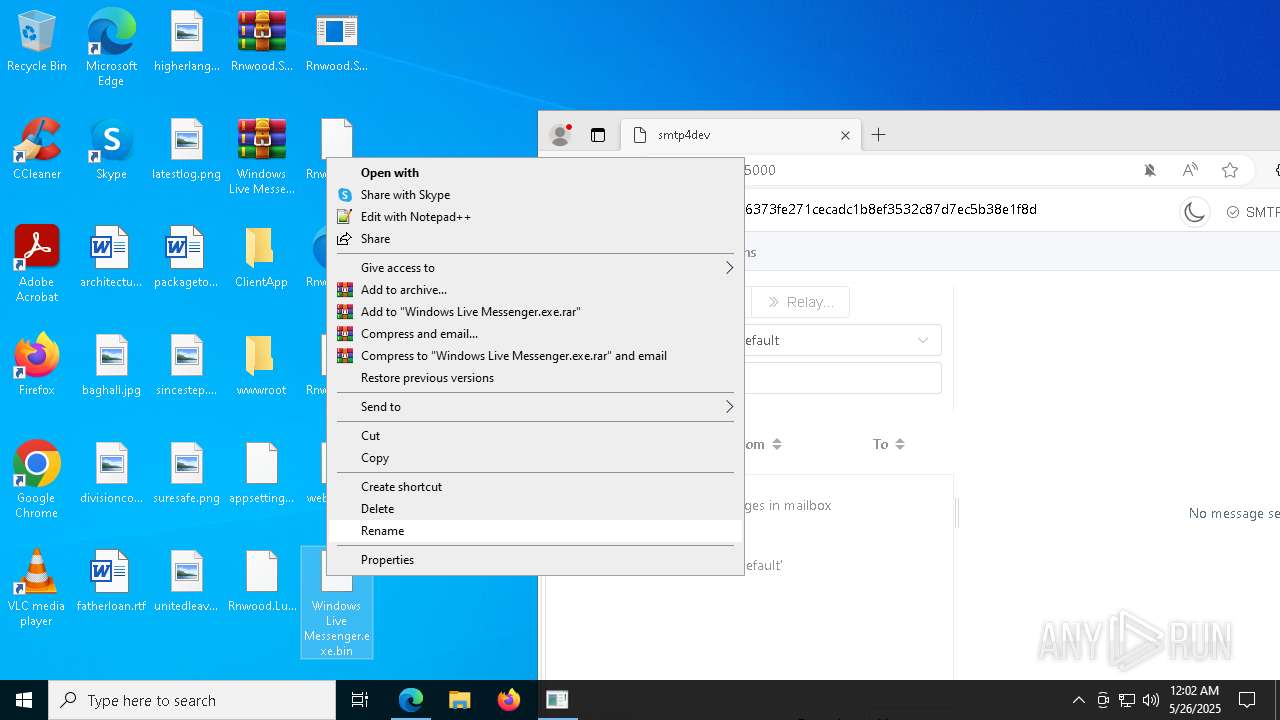The width and height of the screenshot is (1280, 720).
Task: Open Skype desktop shortcut
Action: (x=111, y=150)
